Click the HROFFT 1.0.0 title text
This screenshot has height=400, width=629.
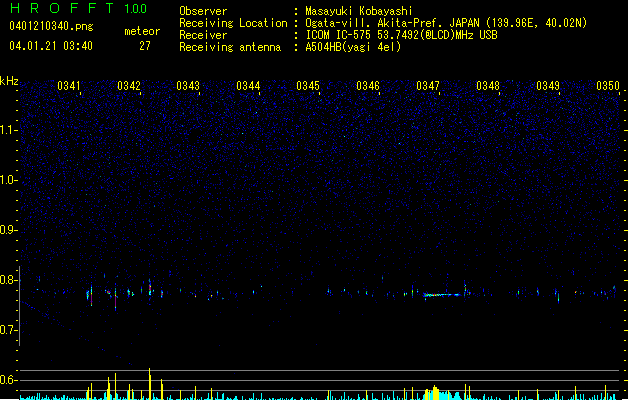[78, 8]
